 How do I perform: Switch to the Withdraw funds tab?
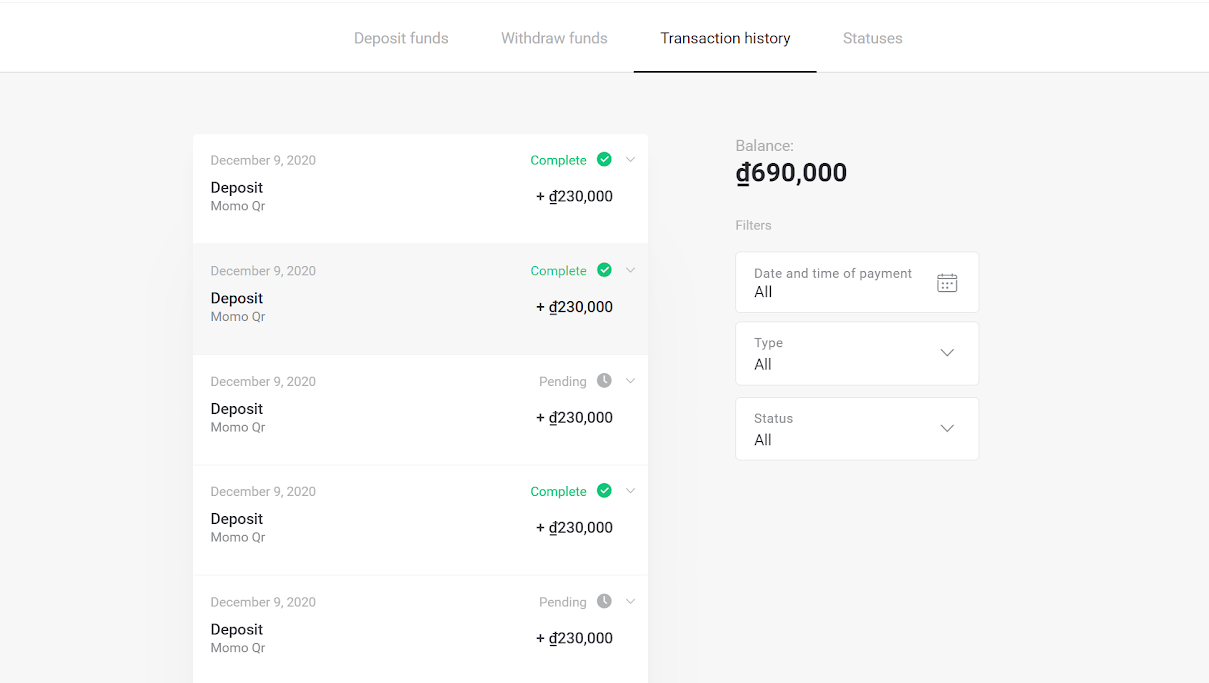click(554, 38)
